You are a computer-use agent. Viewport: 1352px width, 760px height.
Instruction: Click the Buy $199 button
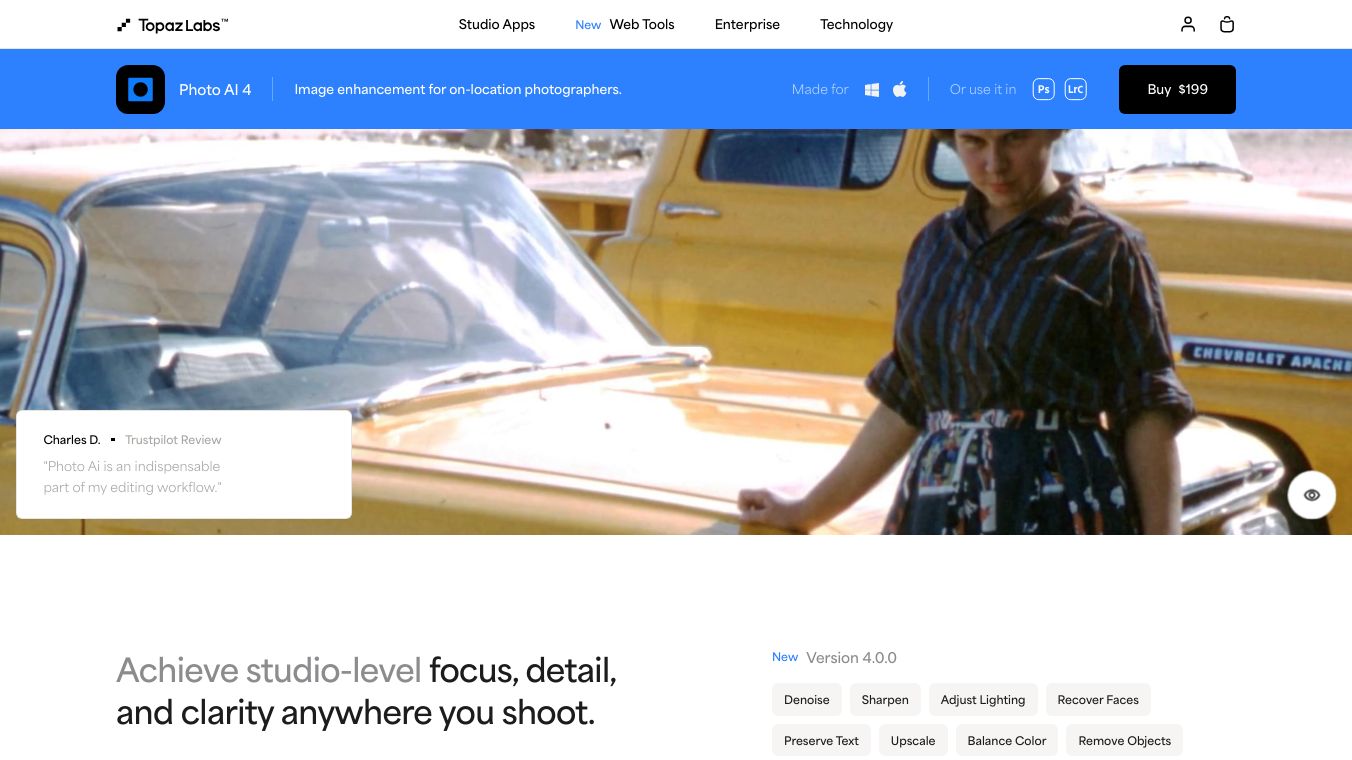point(1177,89)
